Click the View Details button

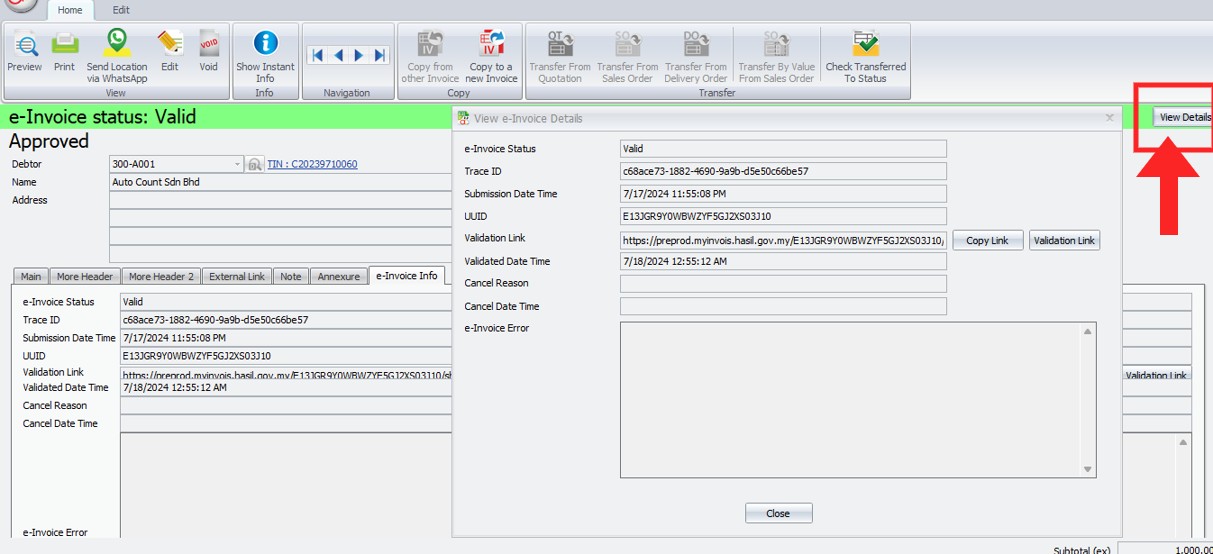pyautogui.click(x=1183, y=117)
